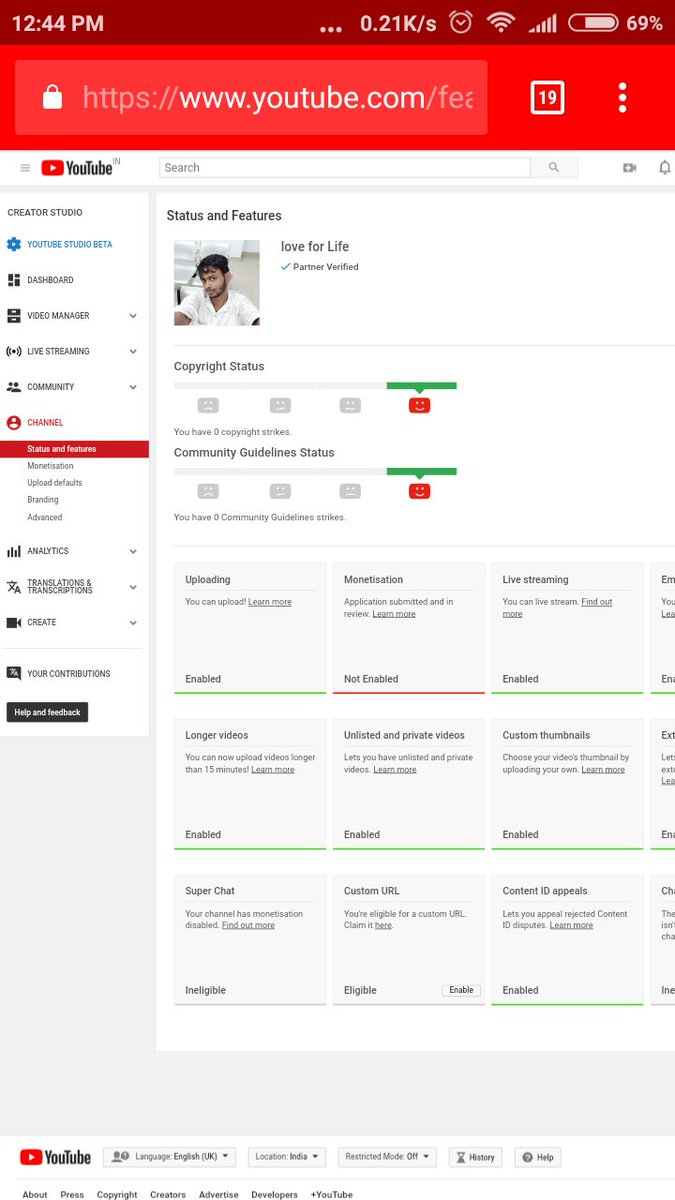Image resolution: width=675 pixels, height=1200 pixels.
Task: Click Learn more in Custom thumbnails card
Action: click(x=603, y=770)
